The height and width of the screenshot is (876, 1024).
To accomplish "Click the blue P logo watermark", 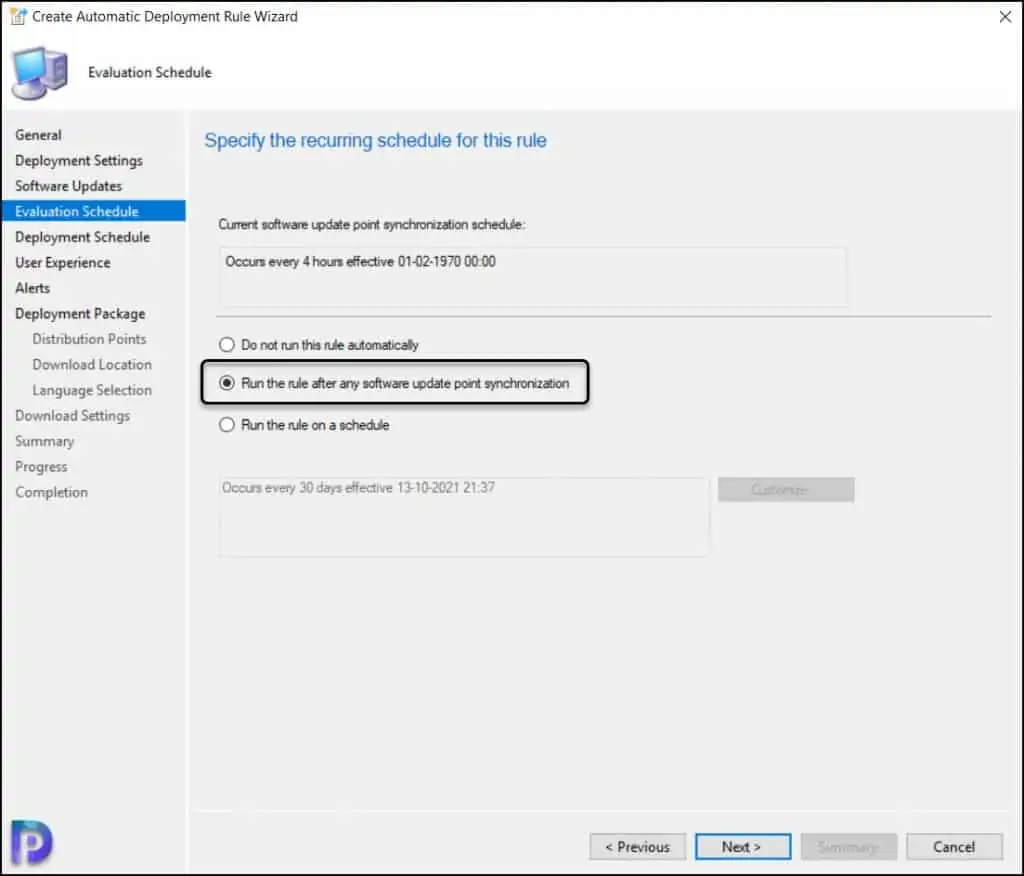I will [33, 842].
